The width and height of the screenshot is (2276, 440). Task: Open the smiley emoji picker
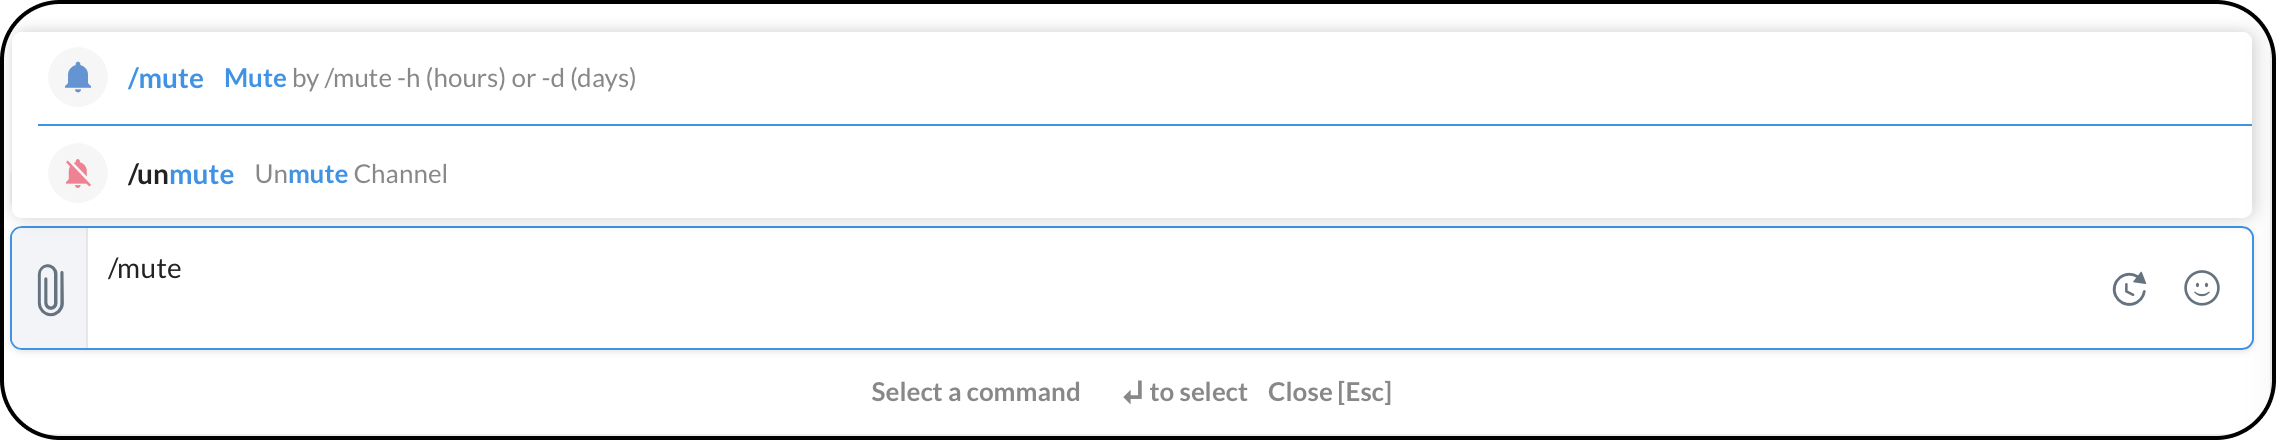point(2201,289)
